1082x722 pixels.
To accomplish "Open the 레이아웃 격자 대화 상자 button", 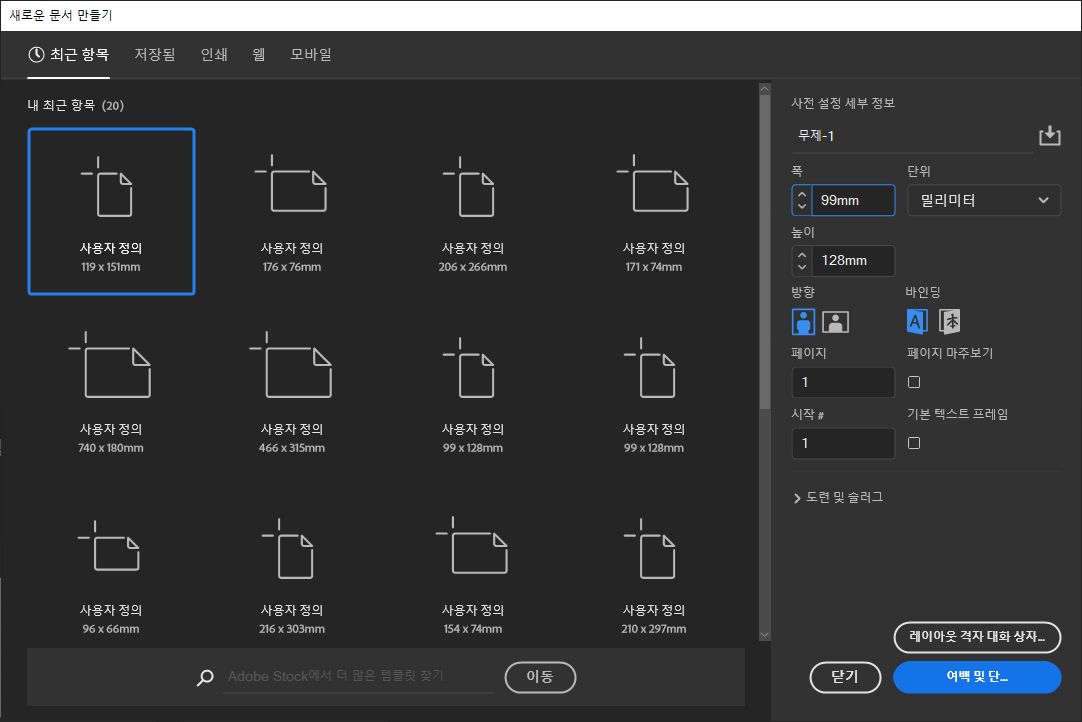I will pyautogui.click(x=975, y=638).
